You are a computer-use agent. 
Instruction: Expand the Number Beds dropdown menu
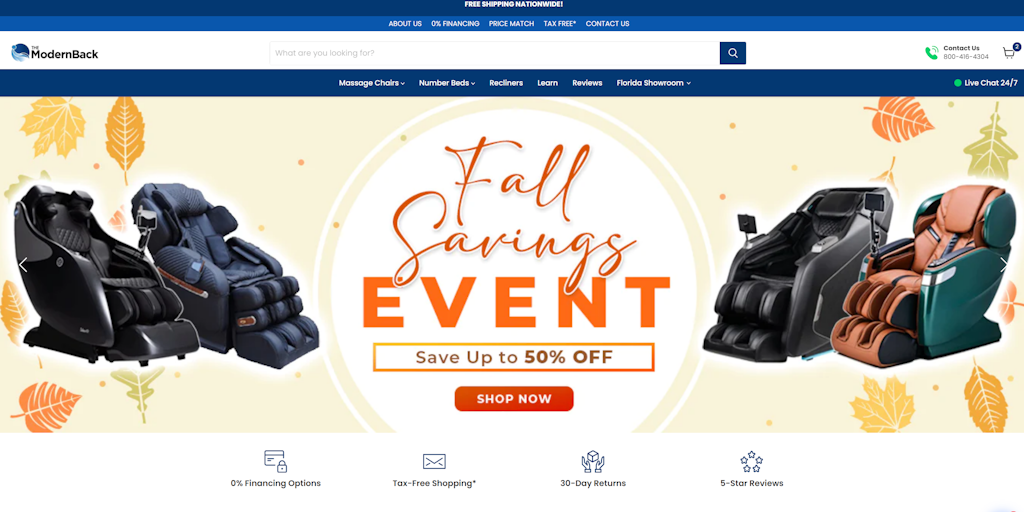point(447,83)
